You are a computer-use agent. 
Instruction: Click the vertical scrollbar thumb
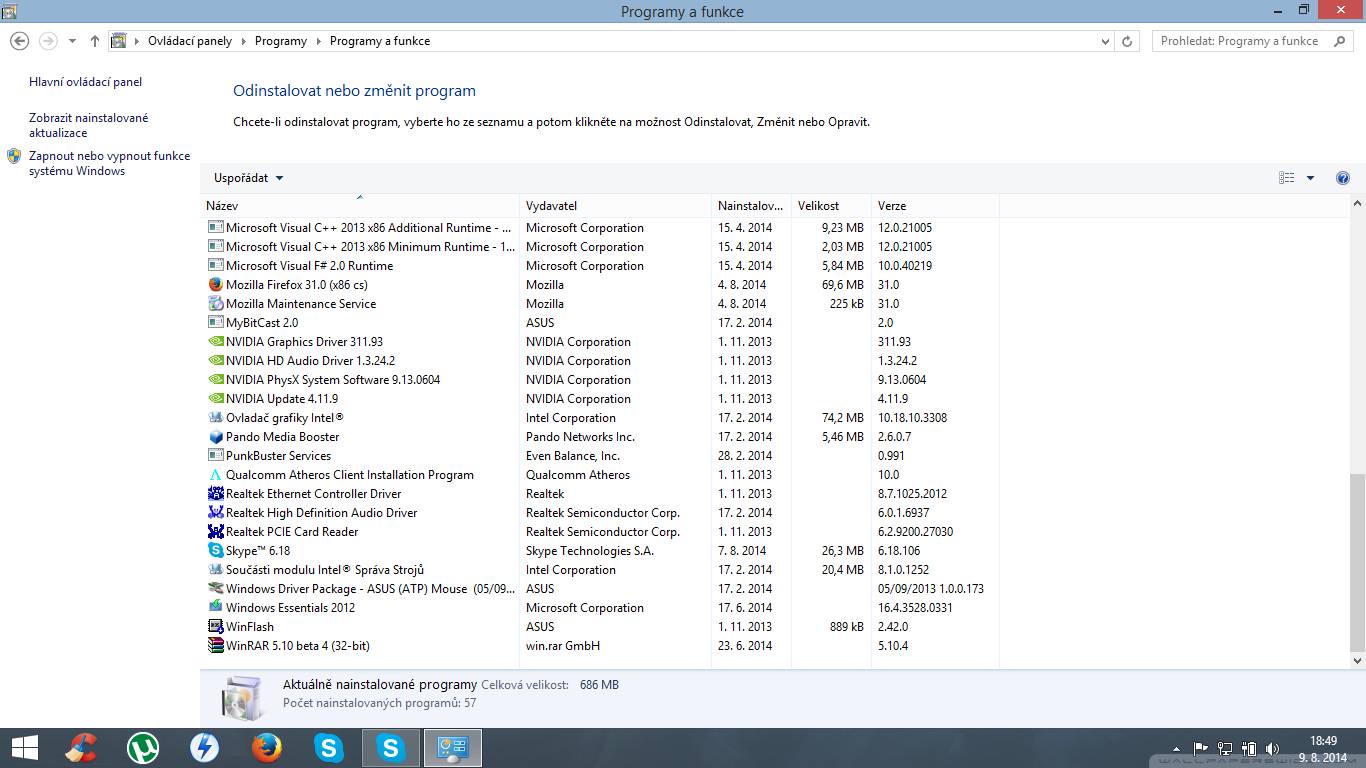point(1357,562)
